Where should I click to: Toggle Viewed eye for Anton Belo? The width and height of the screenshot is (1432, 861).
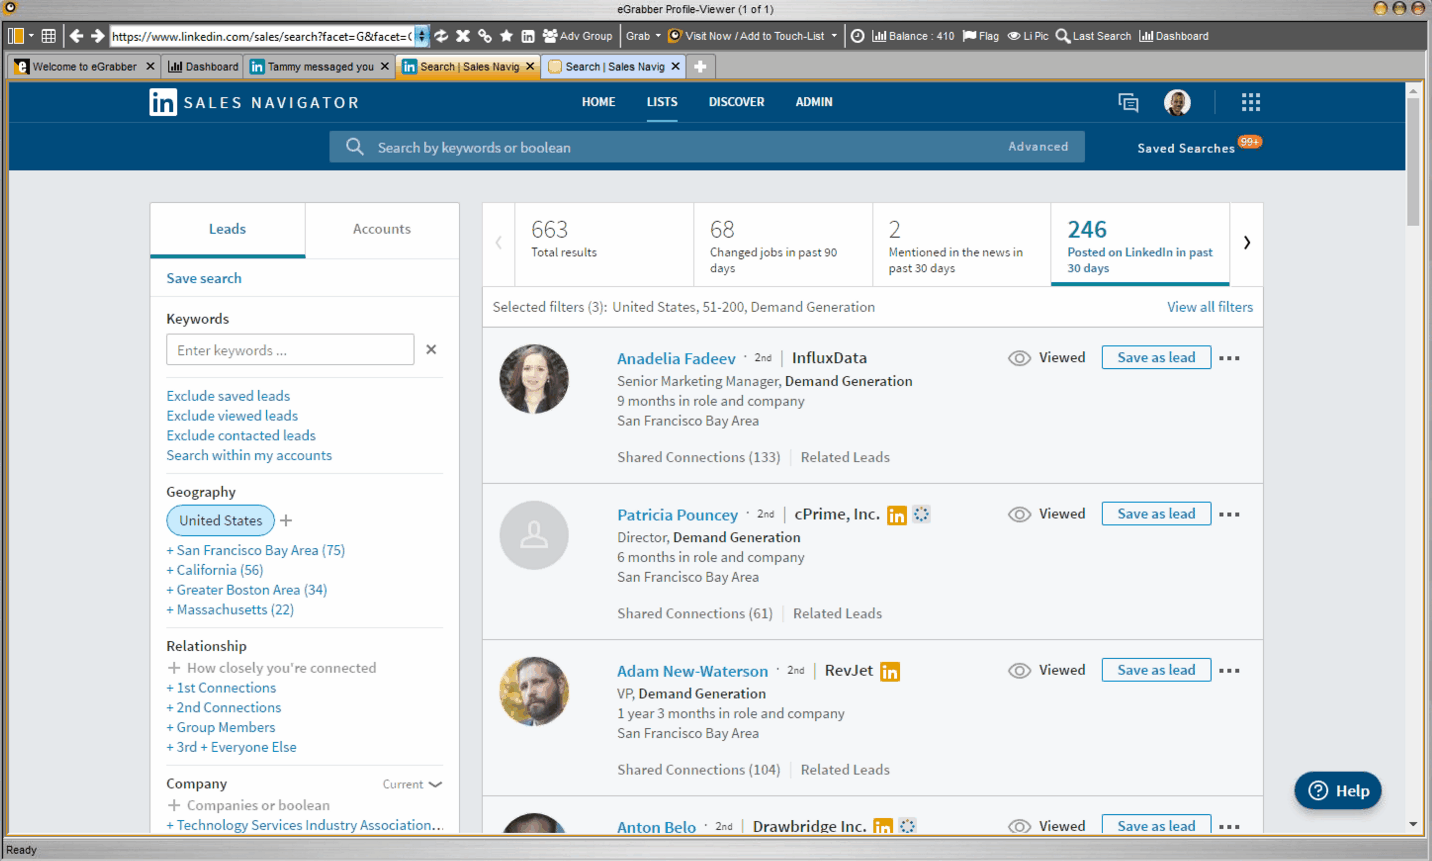[1019, 826]
